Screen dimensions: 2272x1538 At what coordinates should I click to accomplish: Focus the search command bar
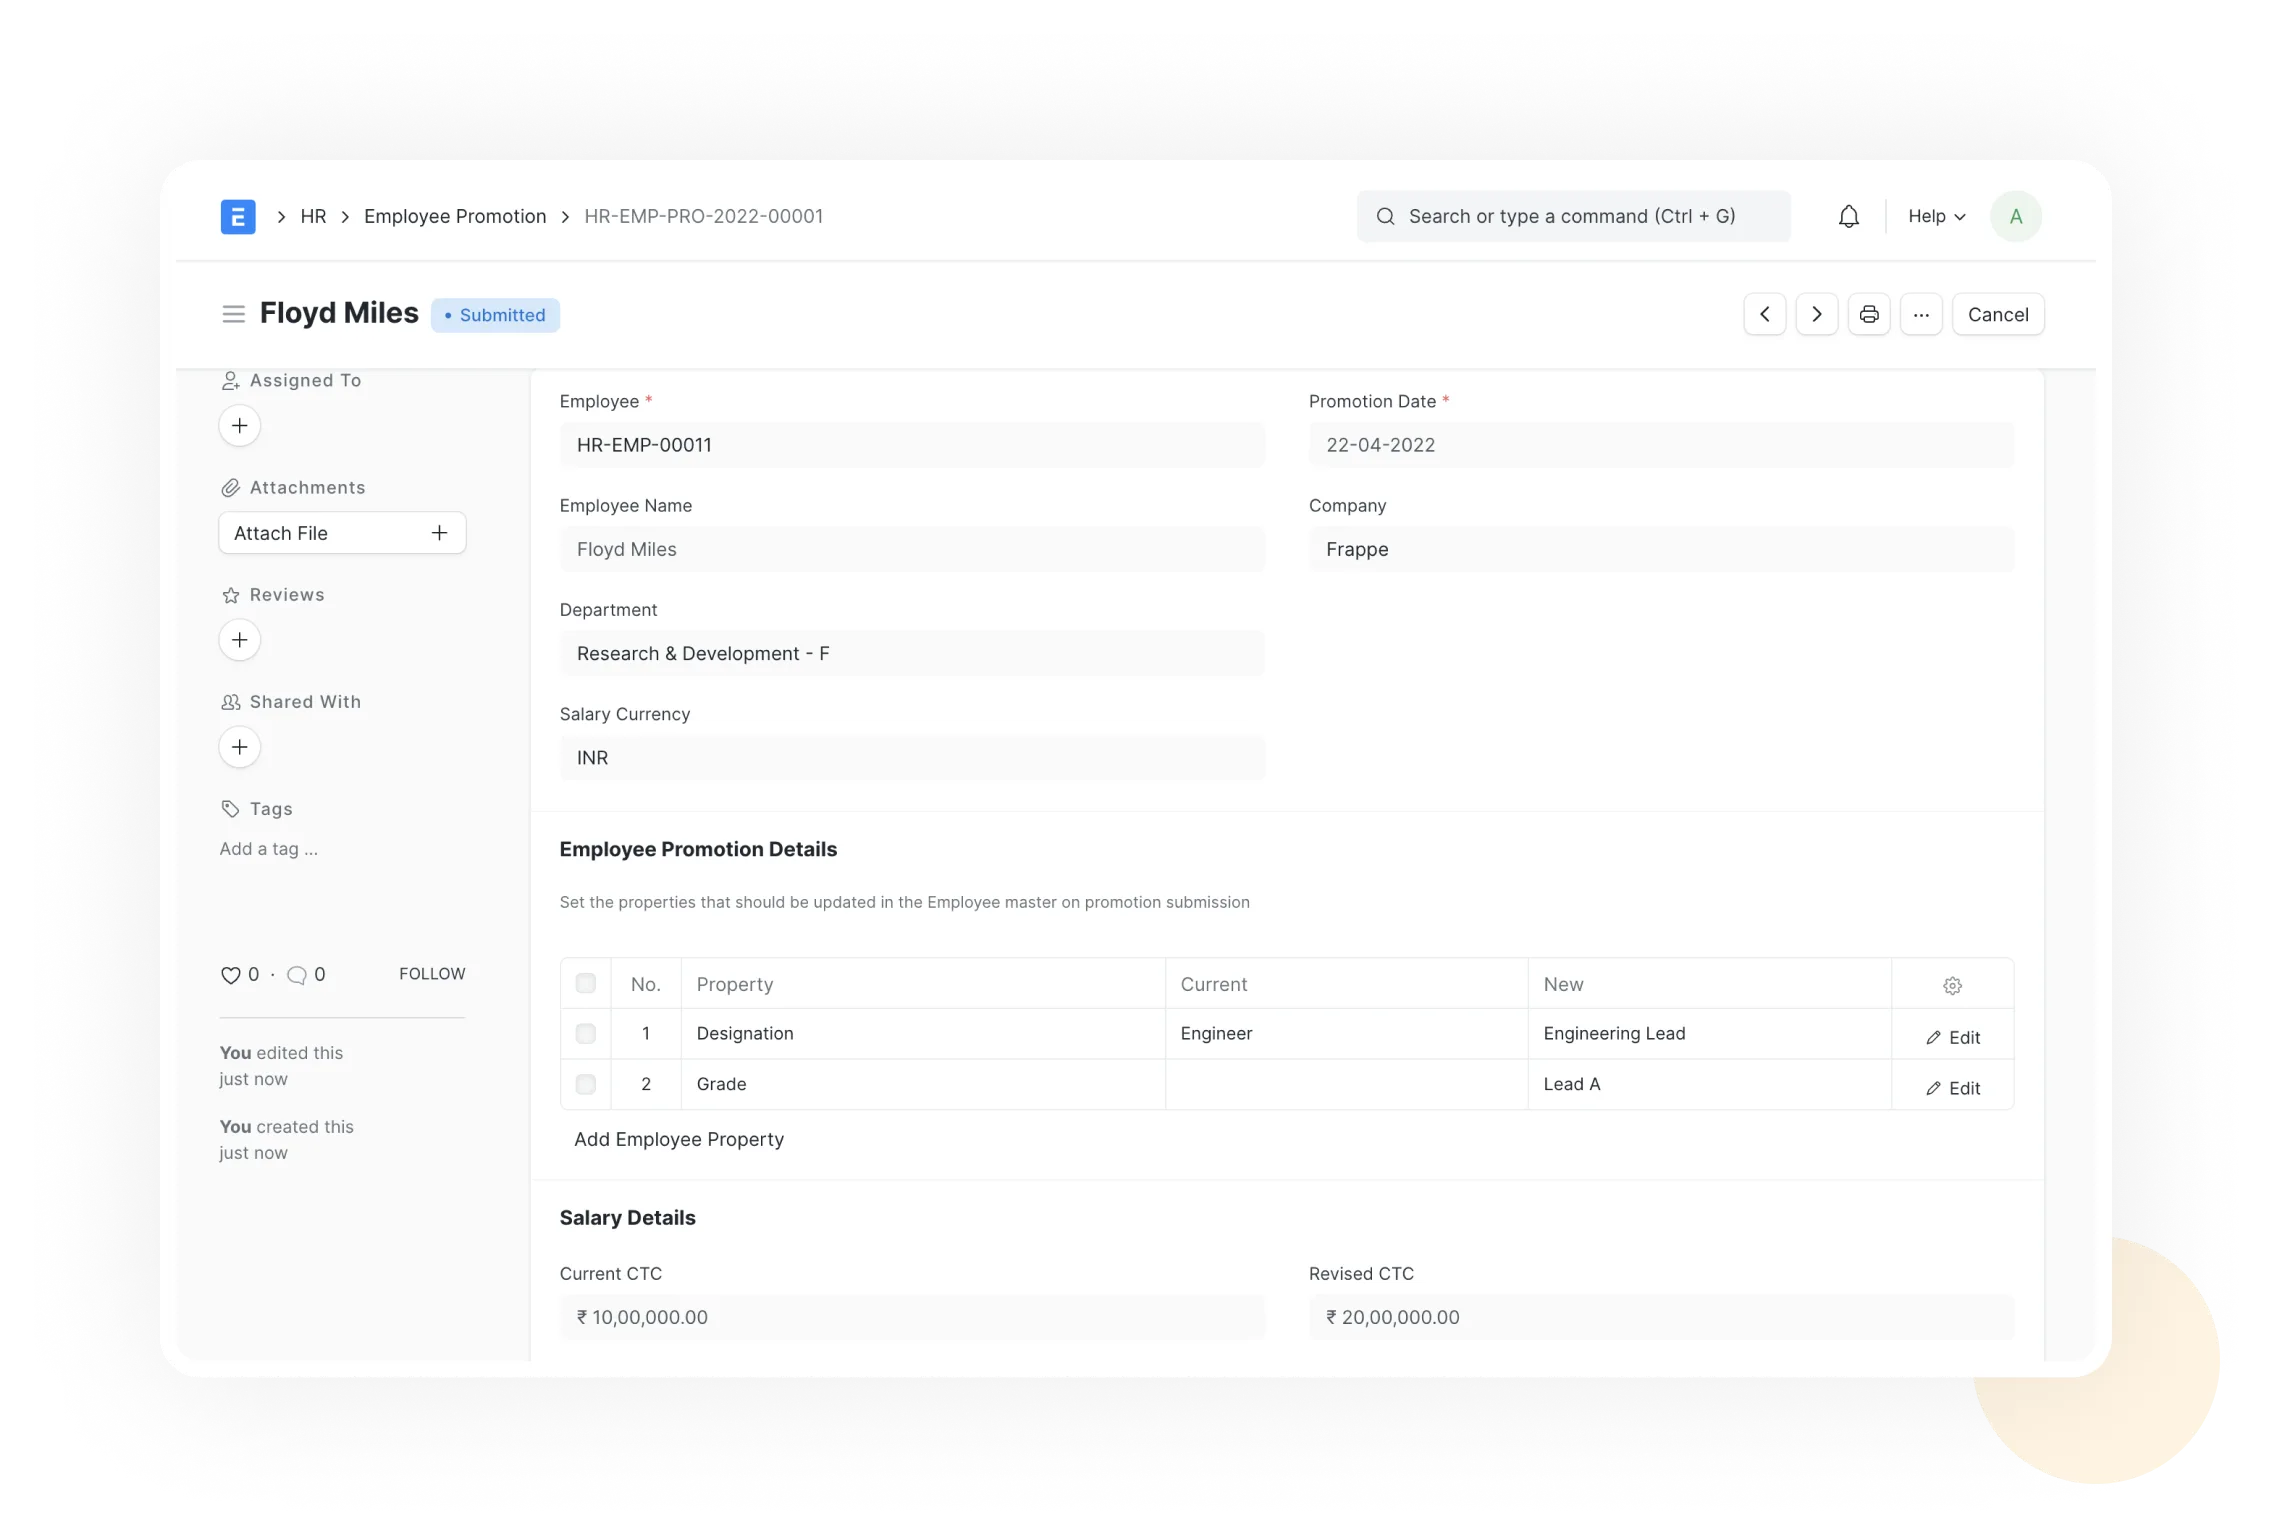(1573, 216)
